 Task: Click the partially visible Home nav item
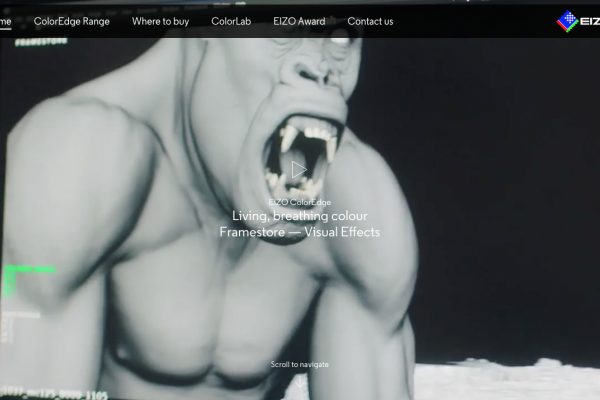[x=5, y=21]
